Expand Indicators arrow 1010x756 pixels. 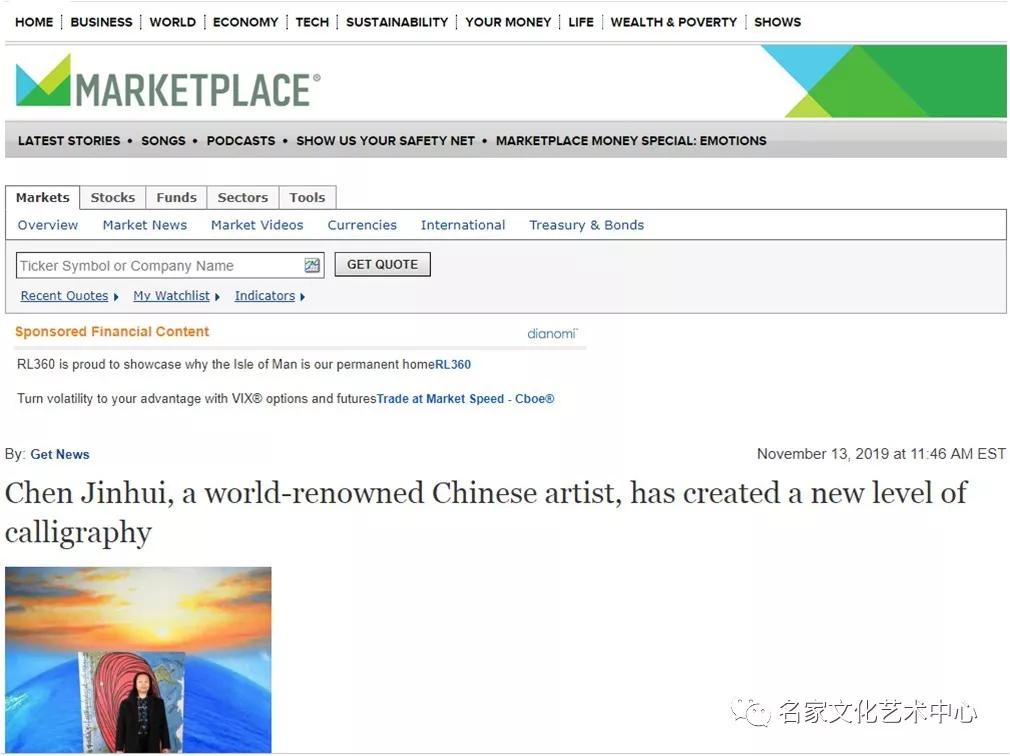303,297
